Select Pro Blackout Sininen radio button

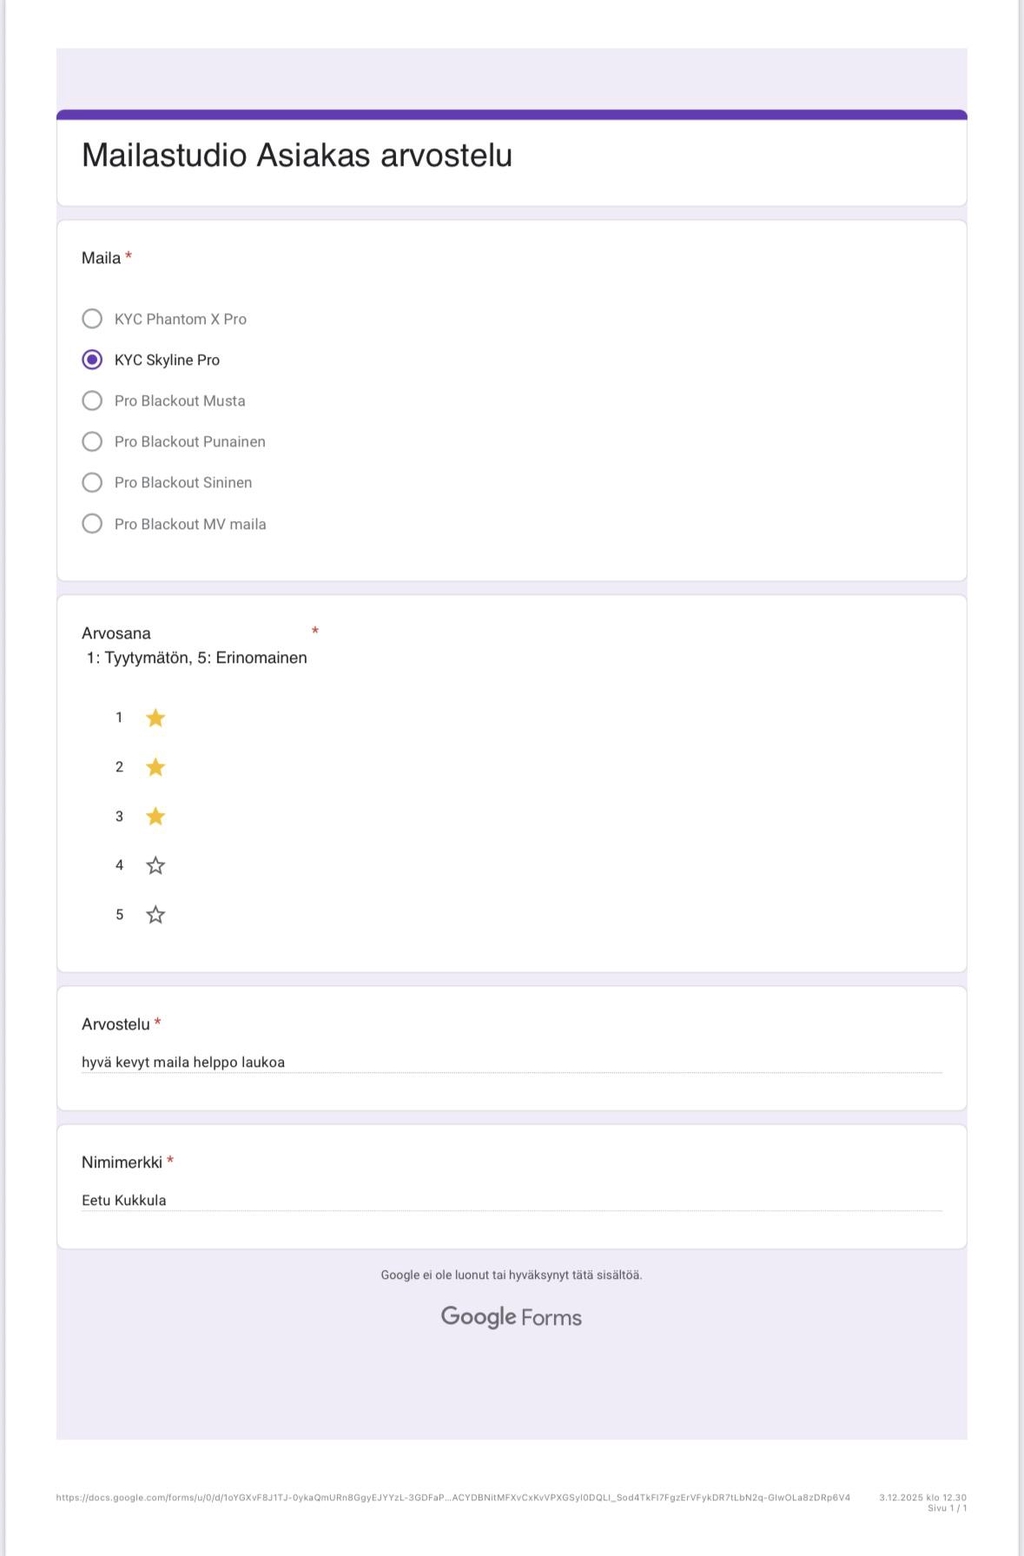[92, 483]
